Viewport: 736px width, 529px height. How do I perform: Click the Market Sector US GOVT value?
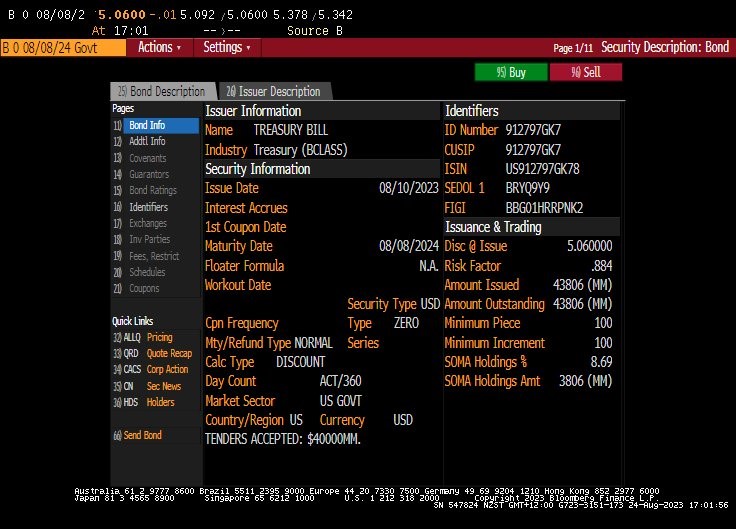point(340,401)
